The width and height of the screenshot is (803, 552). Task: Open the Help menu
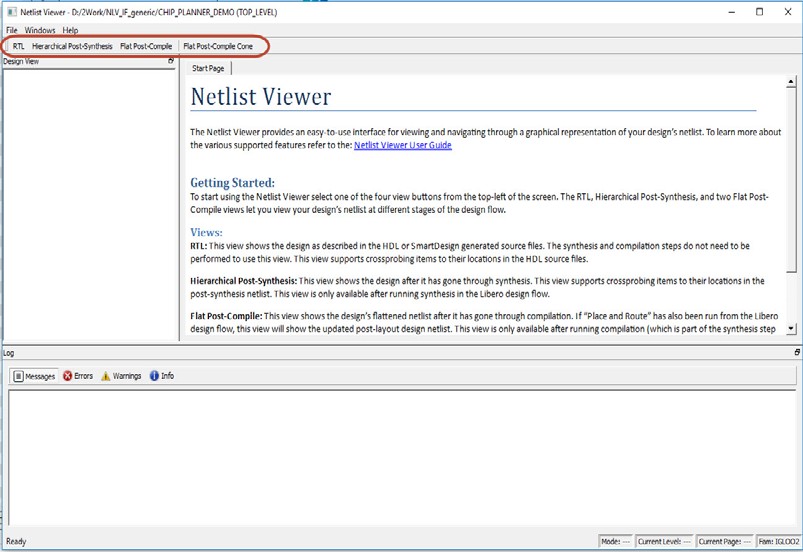tap(70, 30)
